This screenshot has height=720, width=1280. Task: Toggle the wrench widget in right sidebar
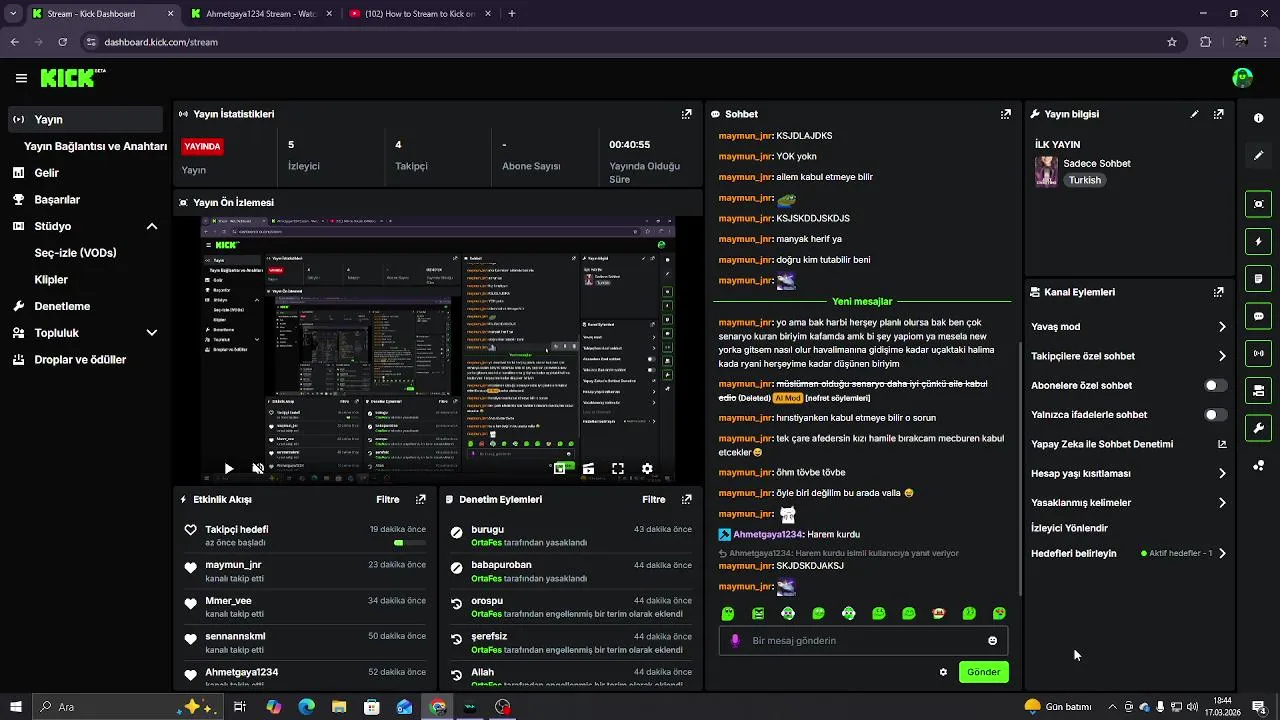pyautogui.click(x=1258, y=428)
